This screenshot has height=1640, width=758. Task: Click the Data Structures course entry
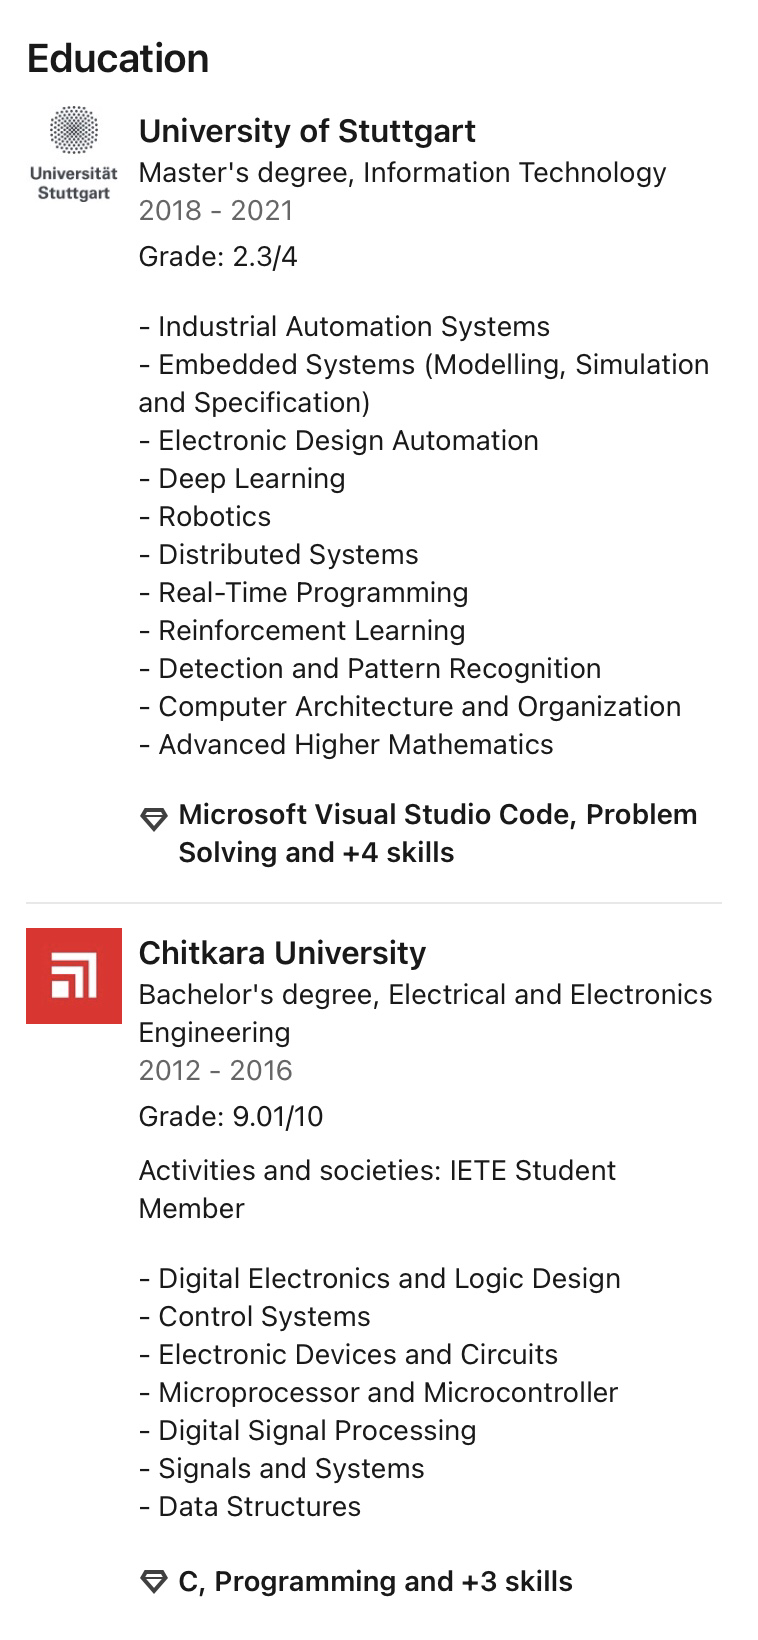pos(259,1506)
